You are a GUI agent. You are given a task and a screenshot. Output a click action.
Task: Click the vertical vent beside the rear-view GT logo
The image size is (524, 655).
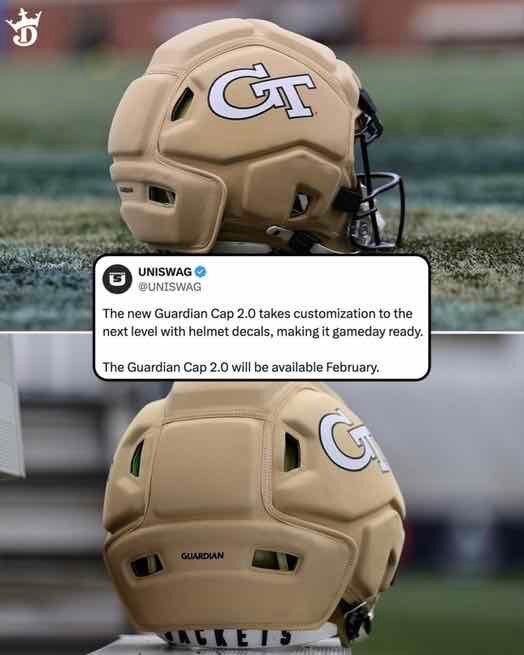(x=292, y=452)
